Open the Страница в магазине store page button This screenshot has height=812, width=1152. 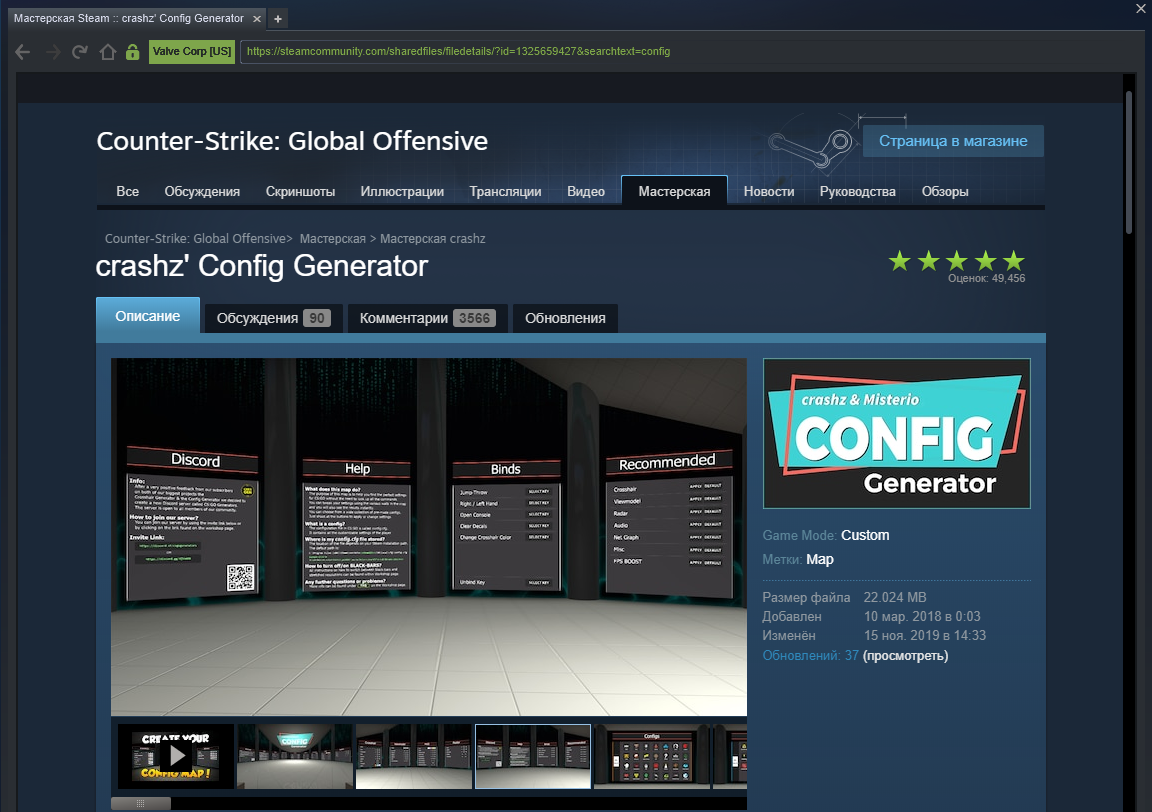(953, 141)
